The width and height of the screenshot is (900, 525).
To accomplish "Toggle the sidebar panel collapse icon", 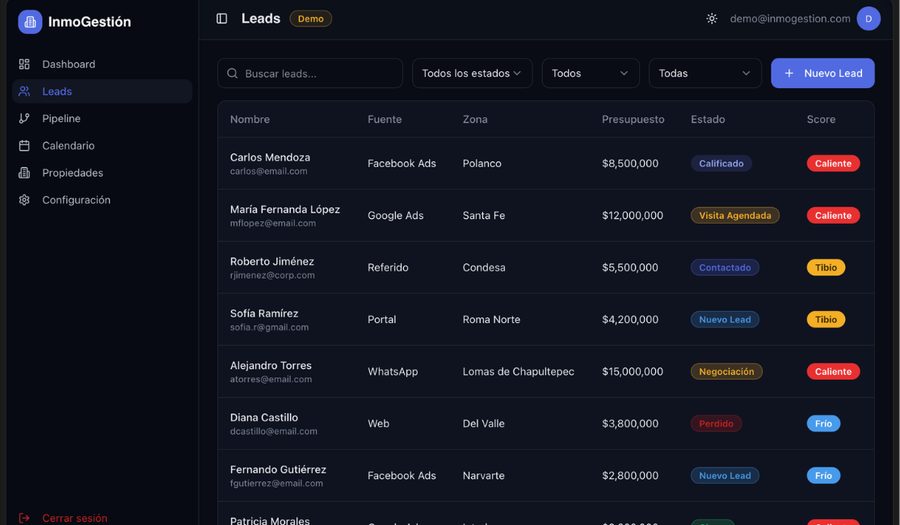I will coord(222,19).
